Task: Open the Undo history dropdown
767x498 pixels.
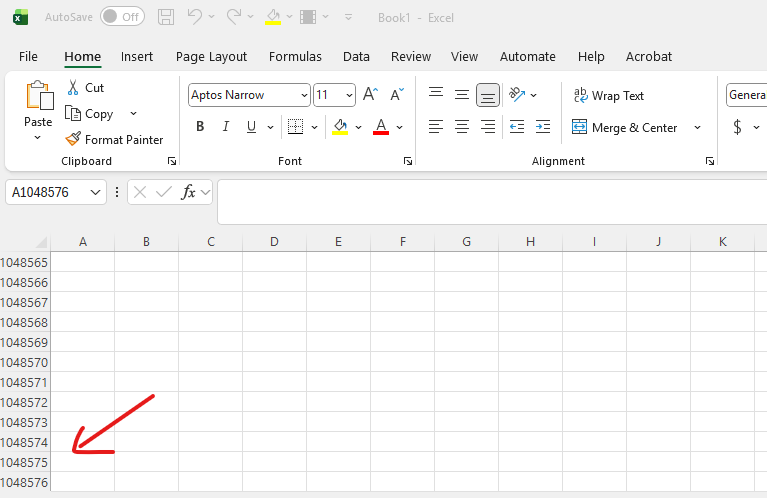Action: coord(211,17)
